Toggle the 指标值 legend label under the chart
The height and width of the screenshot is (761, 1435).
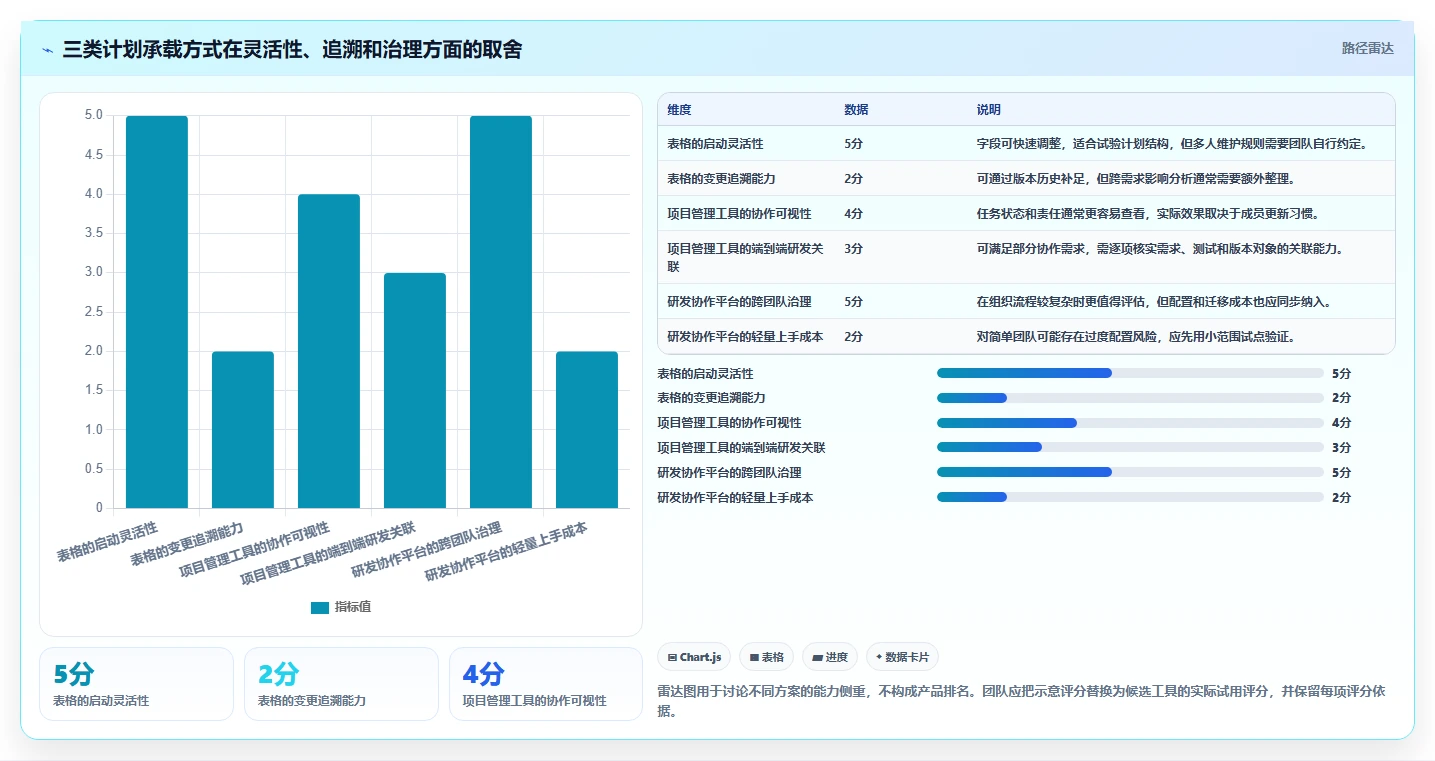coord(353,607)
